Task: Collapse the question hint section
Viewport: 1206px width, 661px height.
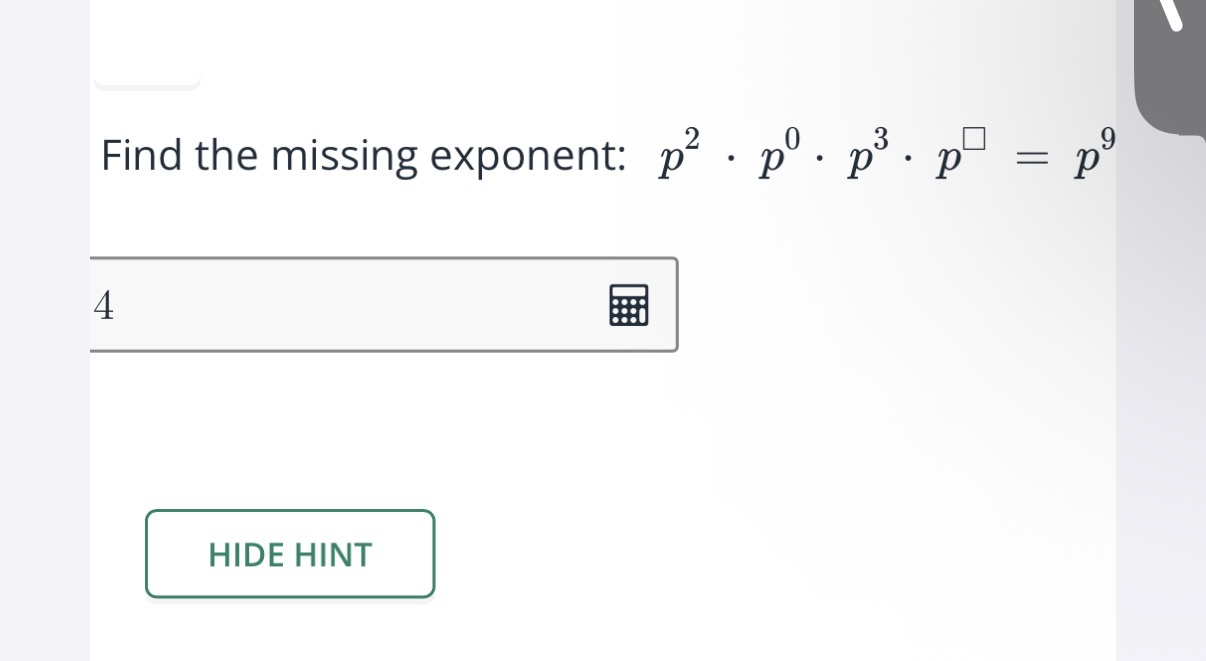Action: click(x=290, y=554)
